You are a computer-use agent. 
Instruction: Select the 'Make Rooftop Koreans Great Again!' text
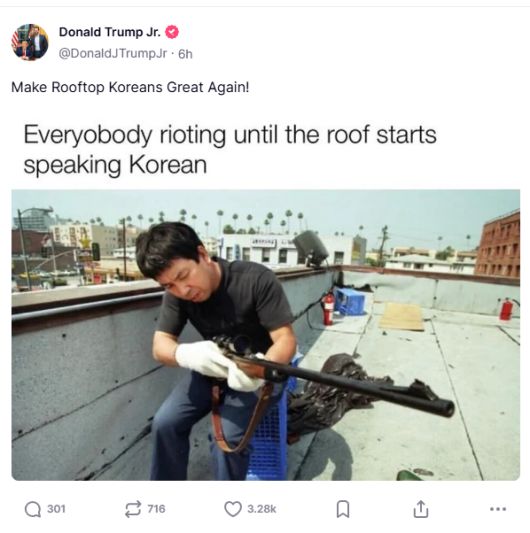coord(130,87)
